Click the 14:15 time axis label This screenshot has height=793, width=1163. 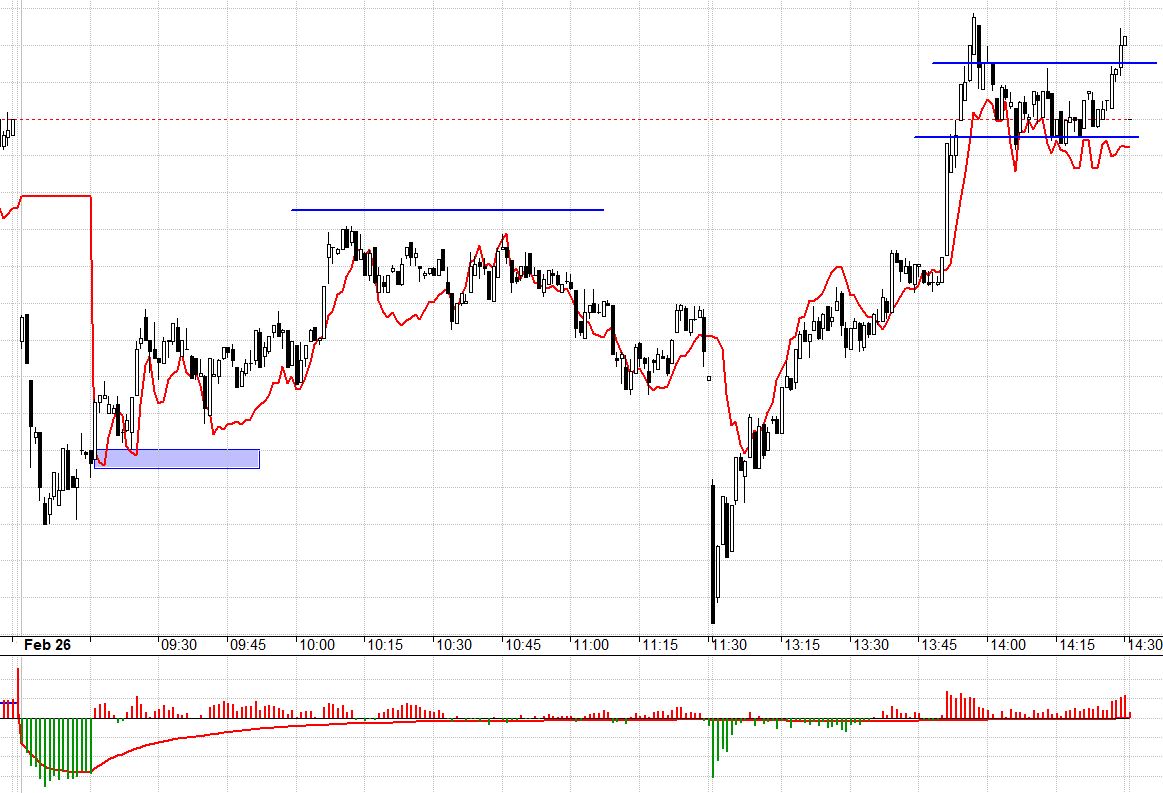tap(1077, 645)
